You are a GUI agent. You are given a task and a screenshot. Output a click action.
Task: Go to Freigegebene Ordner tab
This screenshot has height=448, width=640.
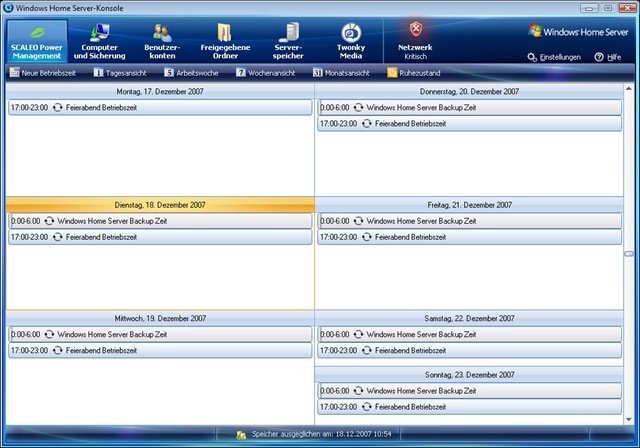click(x=225, y=41)
